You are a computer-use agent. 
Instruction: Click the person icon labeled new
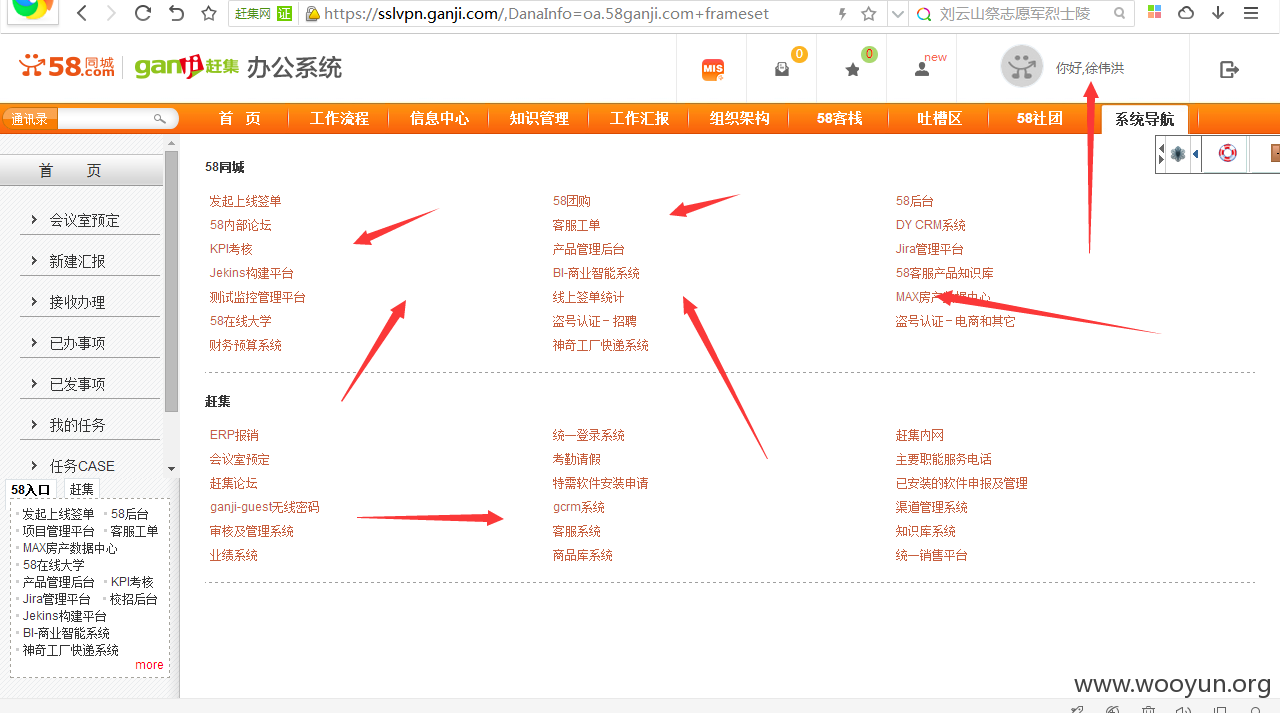tap(922, 69)
